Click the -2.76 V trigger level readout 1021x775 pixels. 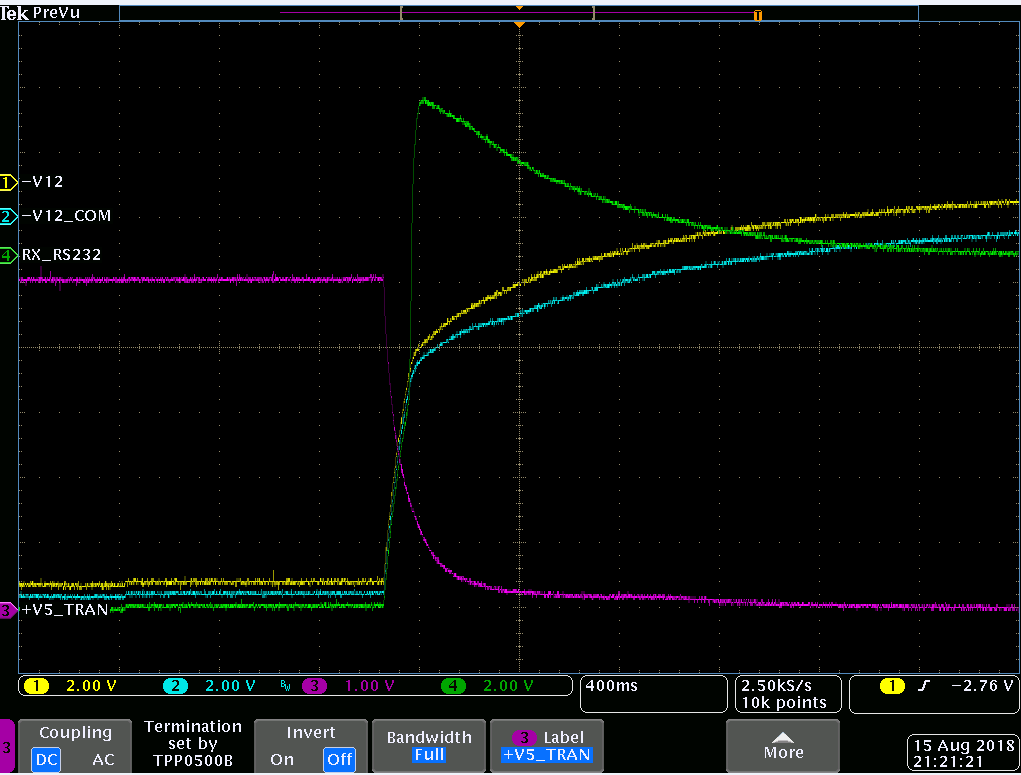[x=982, y=686]
